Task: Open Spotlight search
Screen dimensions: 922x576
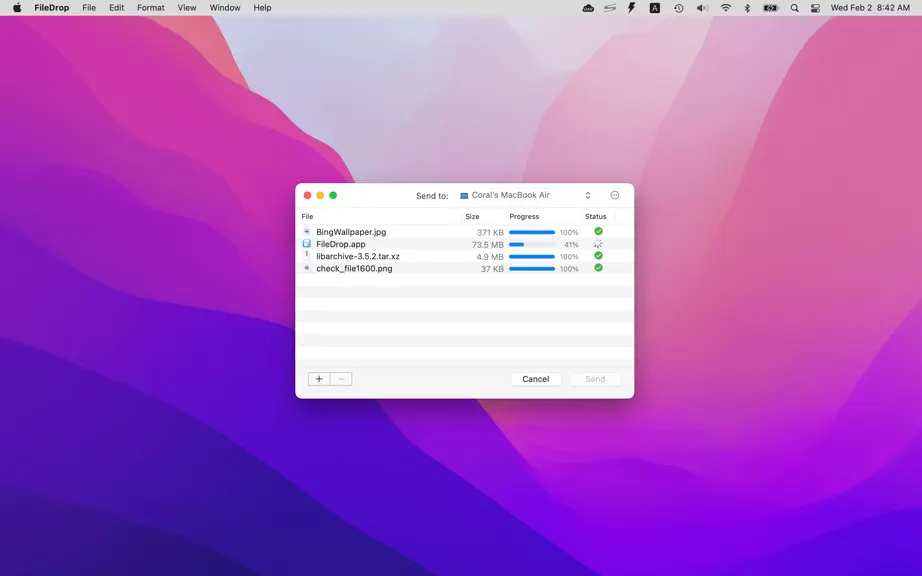Action: click(794, 8)
